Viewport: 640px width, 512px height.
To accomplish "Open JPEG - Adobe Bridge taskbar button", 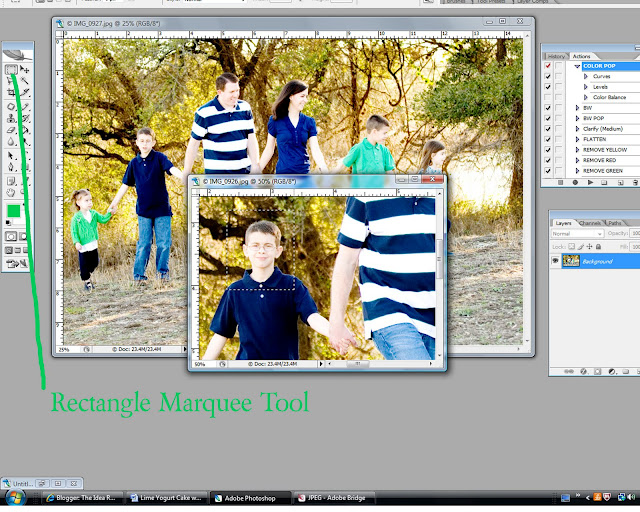I will click(336, 498).
